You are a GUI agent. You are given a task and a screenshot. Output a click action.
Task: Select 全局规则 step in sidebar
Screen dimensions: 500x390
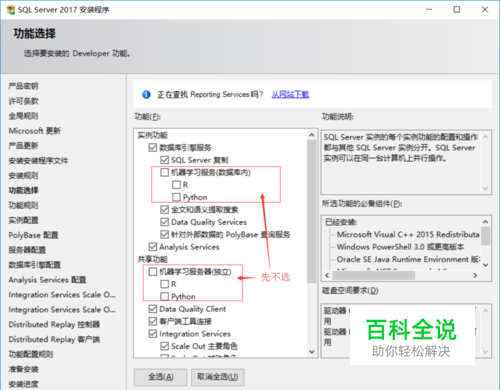(23, 116)
